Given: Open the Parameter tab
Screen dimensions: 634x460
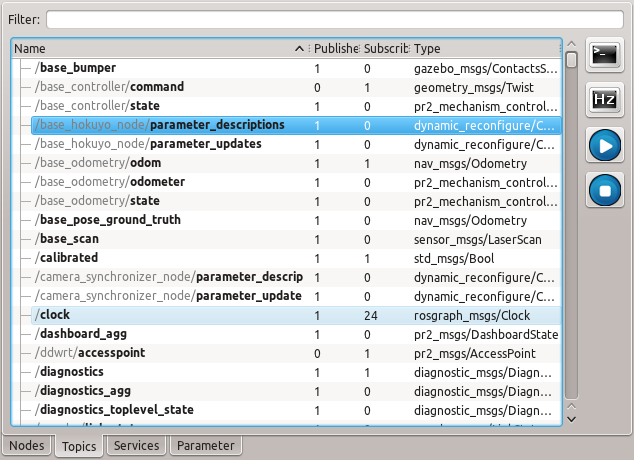Looking at the screenshot, I should pyautogui.click(x=205, y=445).
